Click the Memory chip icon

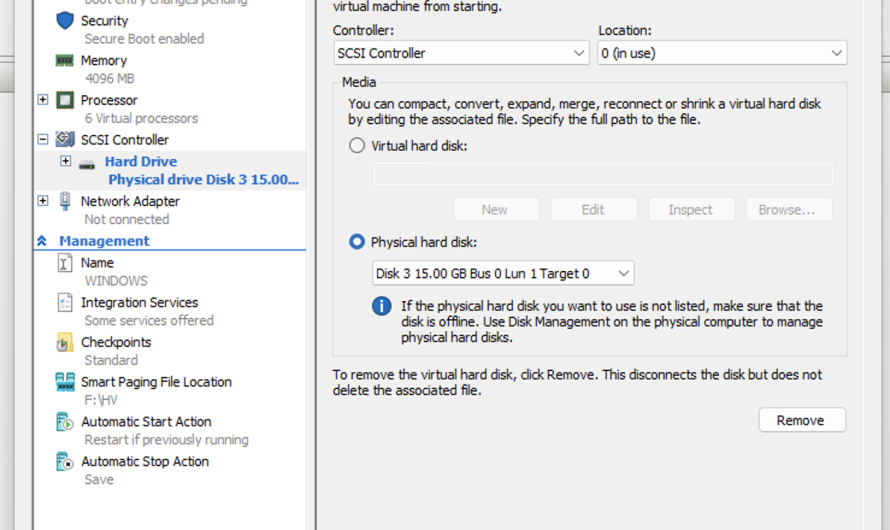[65, 61]
